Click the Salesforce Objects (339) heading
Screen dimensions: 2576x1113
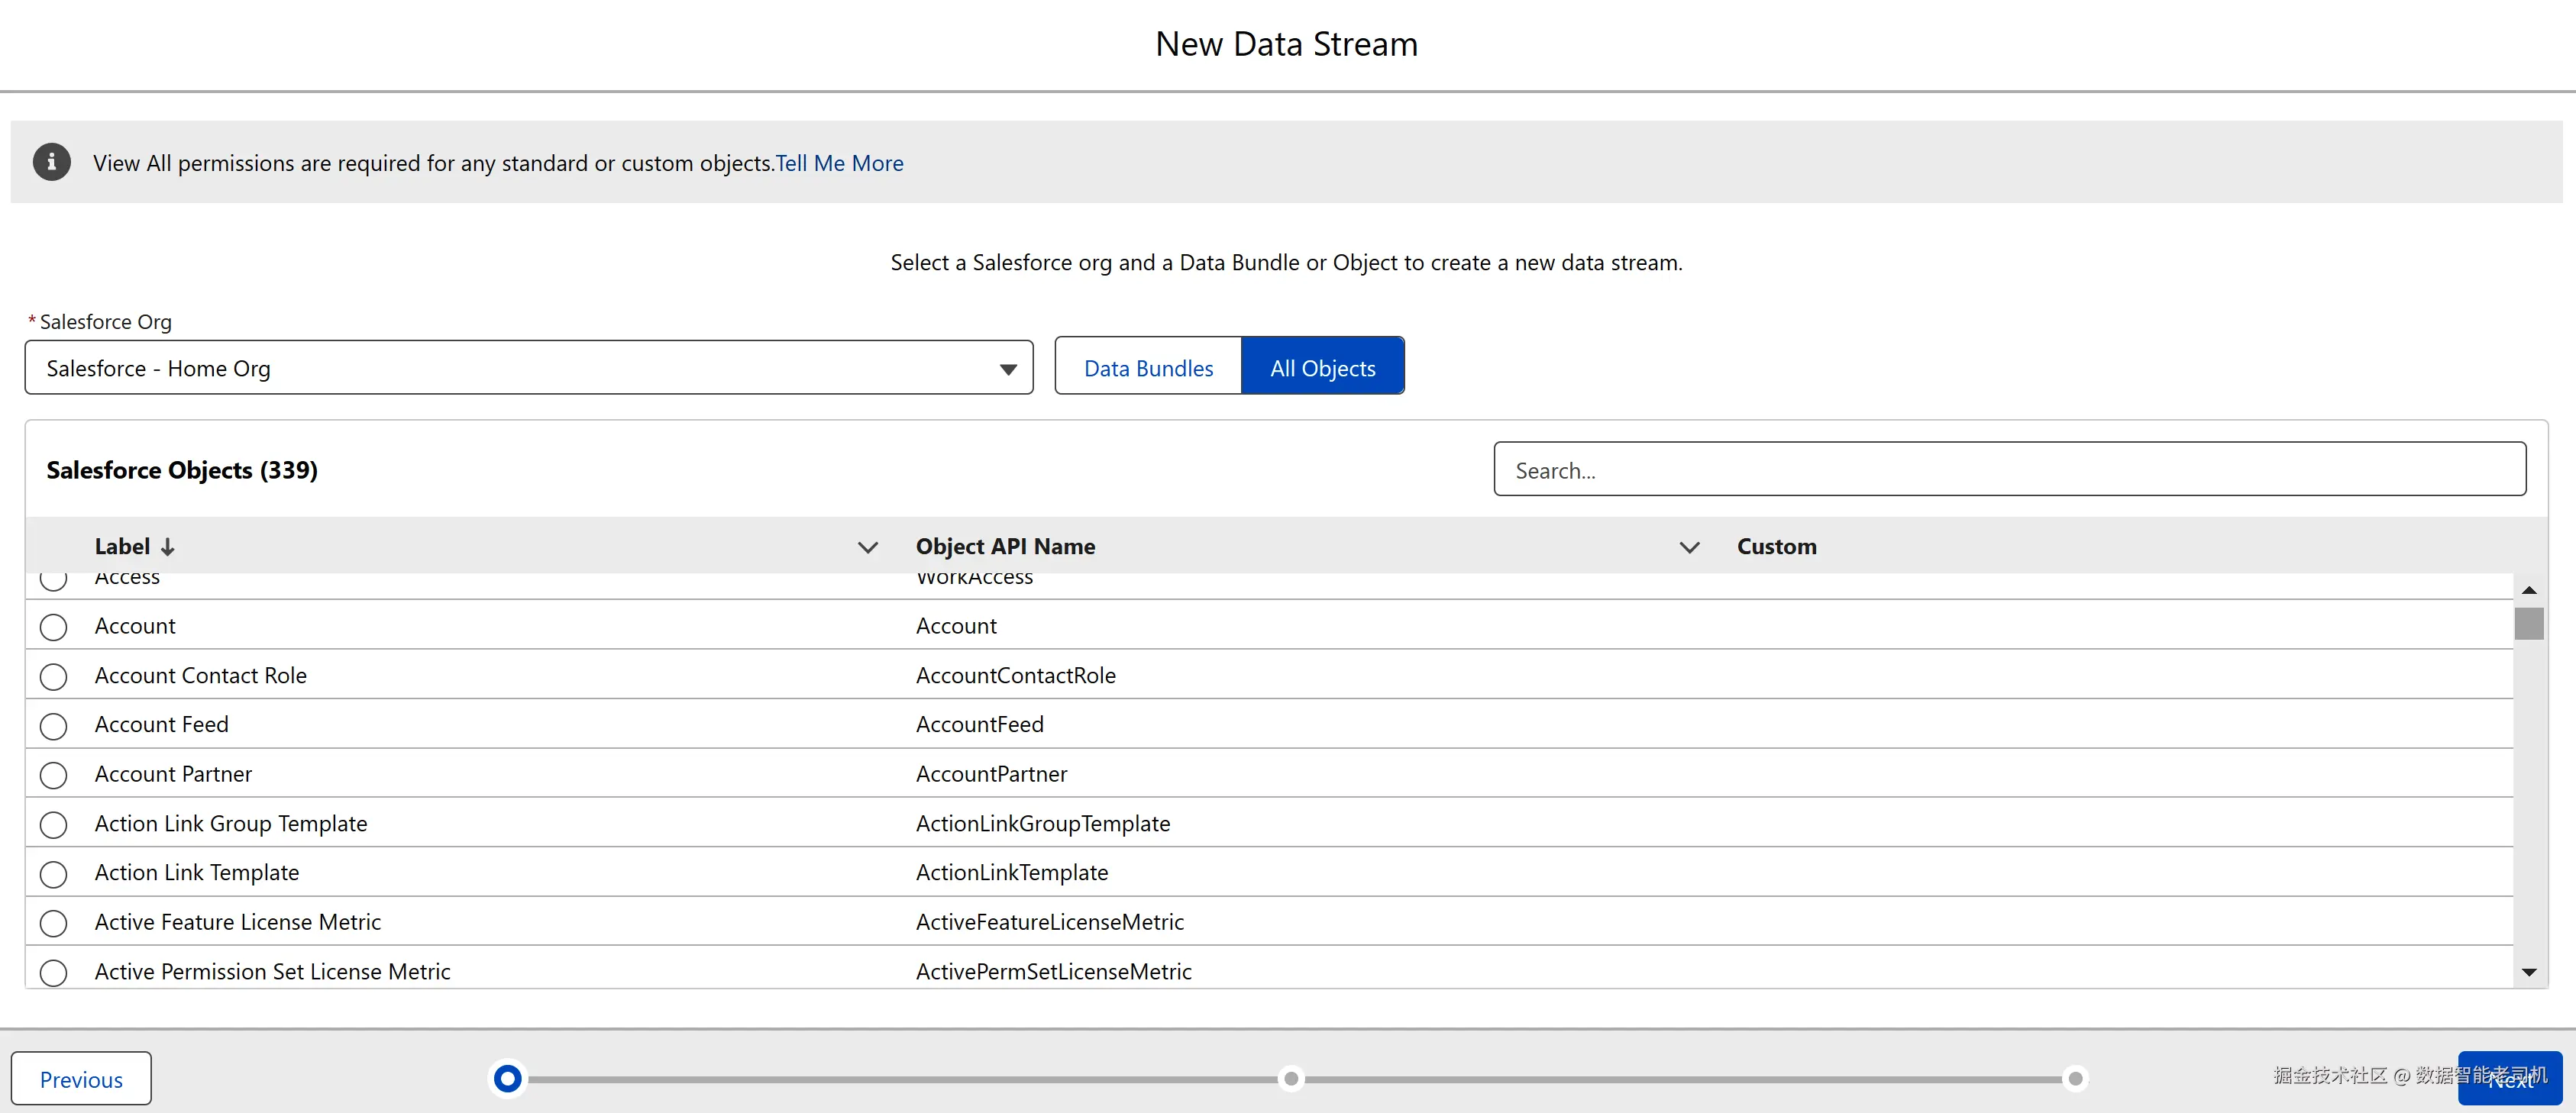(182, 470)
